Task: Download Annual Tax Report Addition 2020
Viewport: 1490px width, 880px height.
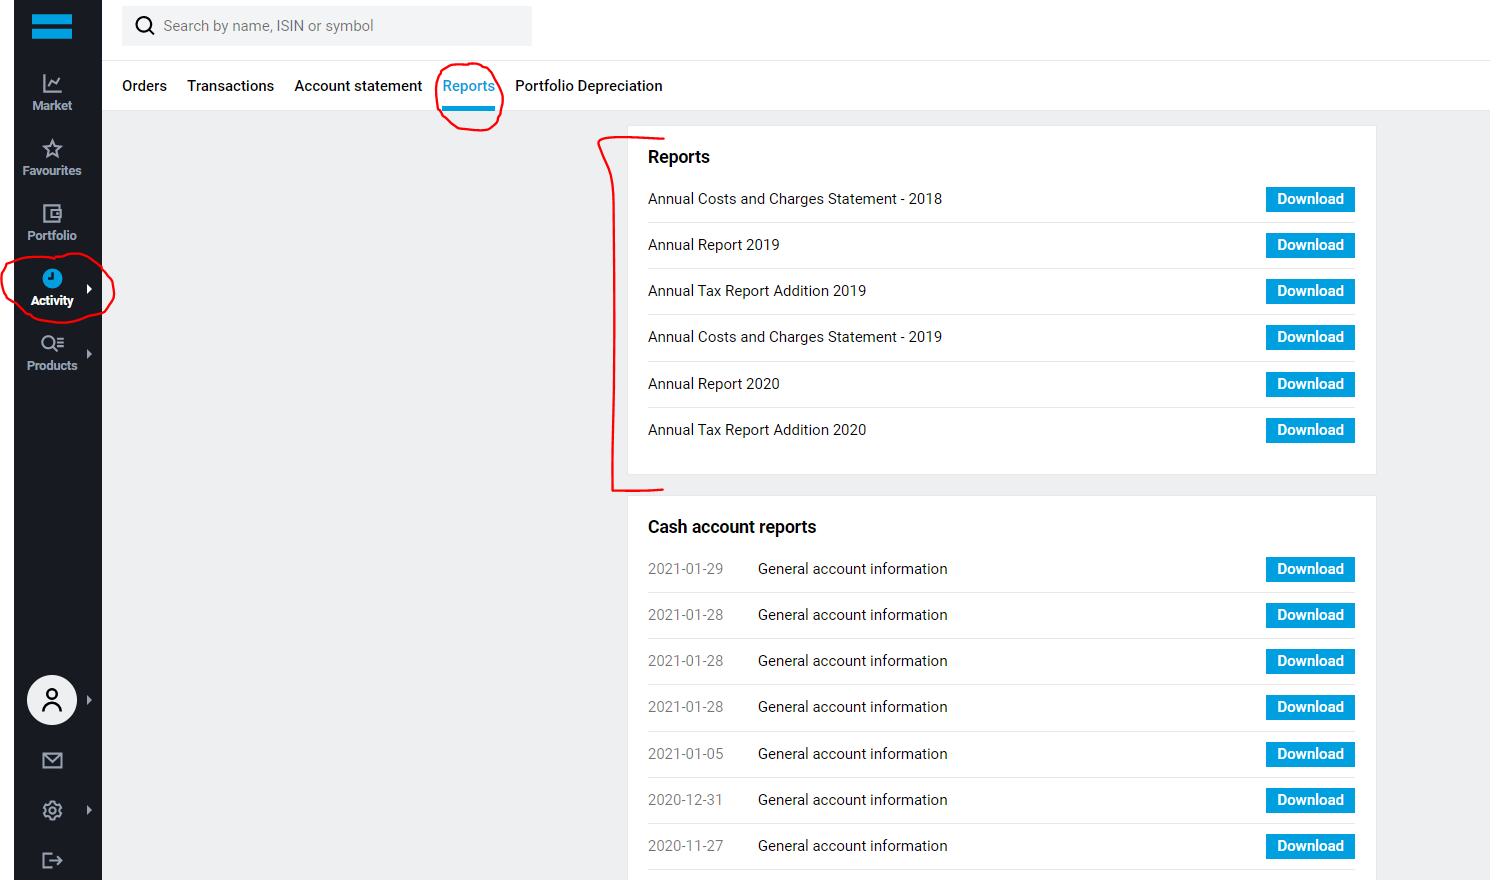Action: pos(1310,430)
